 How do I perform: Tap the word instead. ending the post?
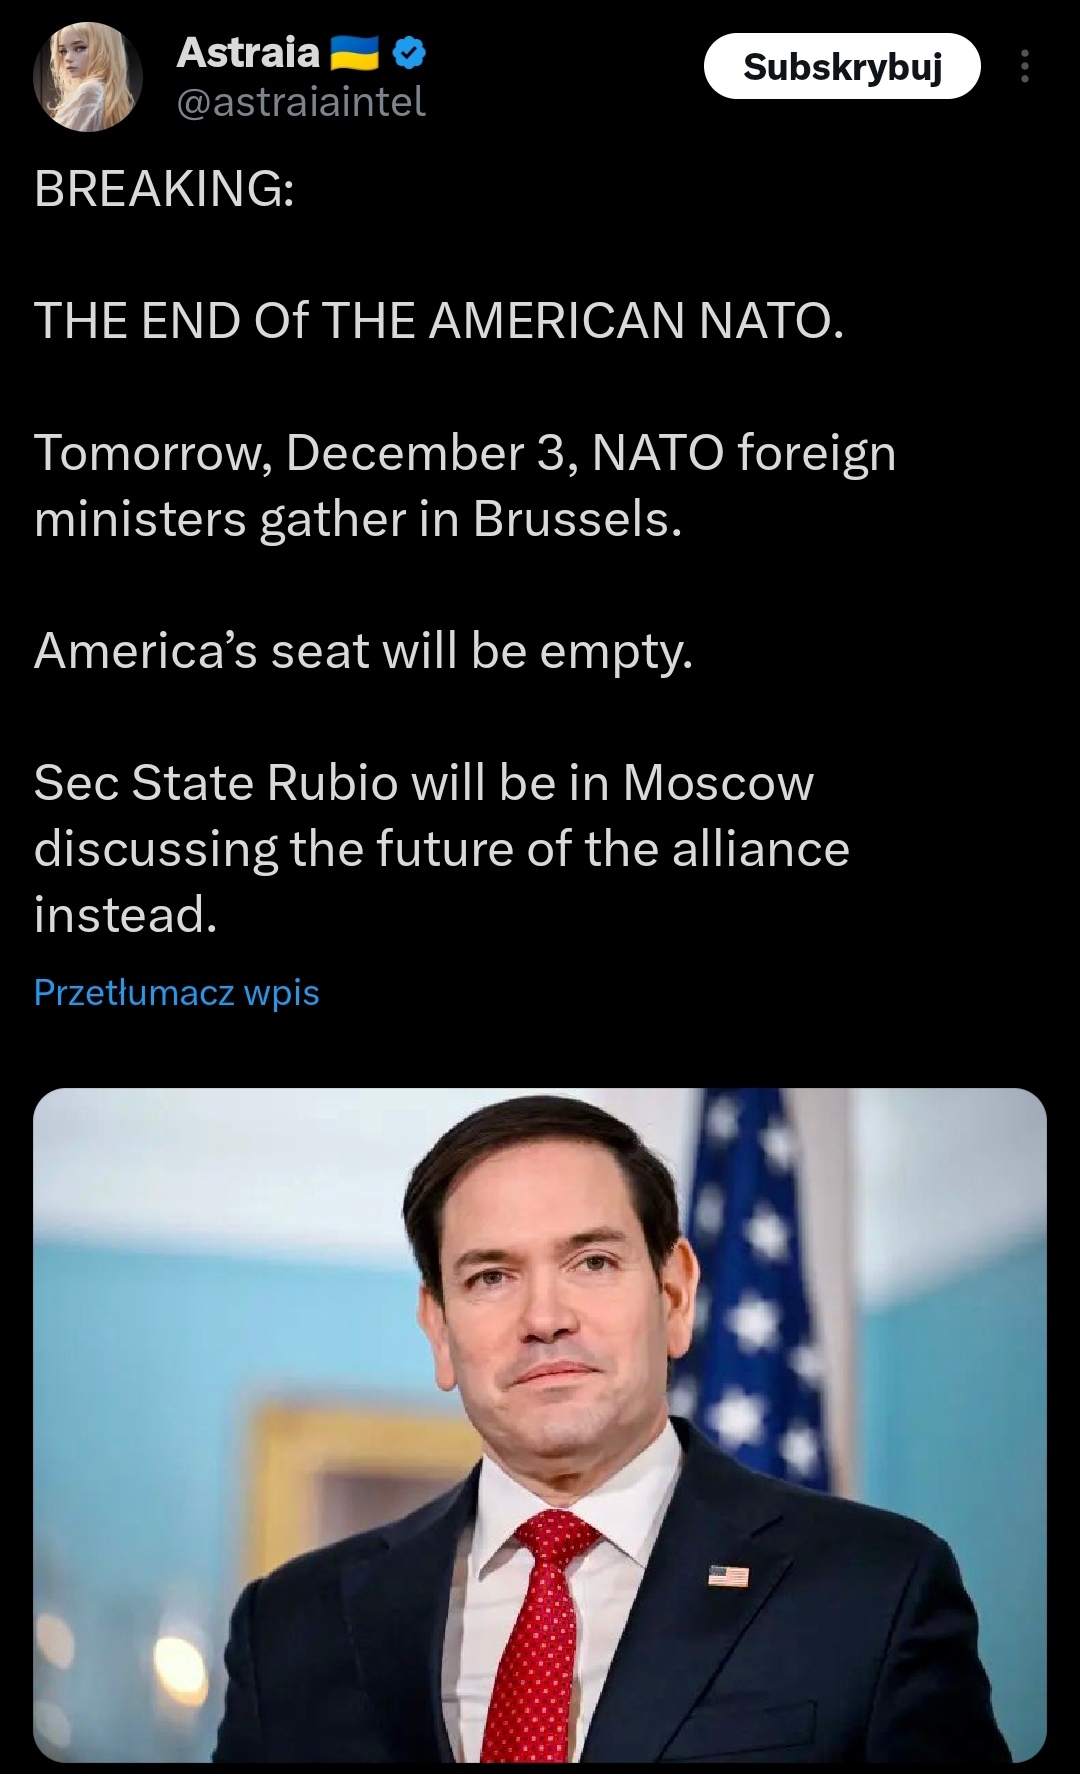click(x=125, y=914)
